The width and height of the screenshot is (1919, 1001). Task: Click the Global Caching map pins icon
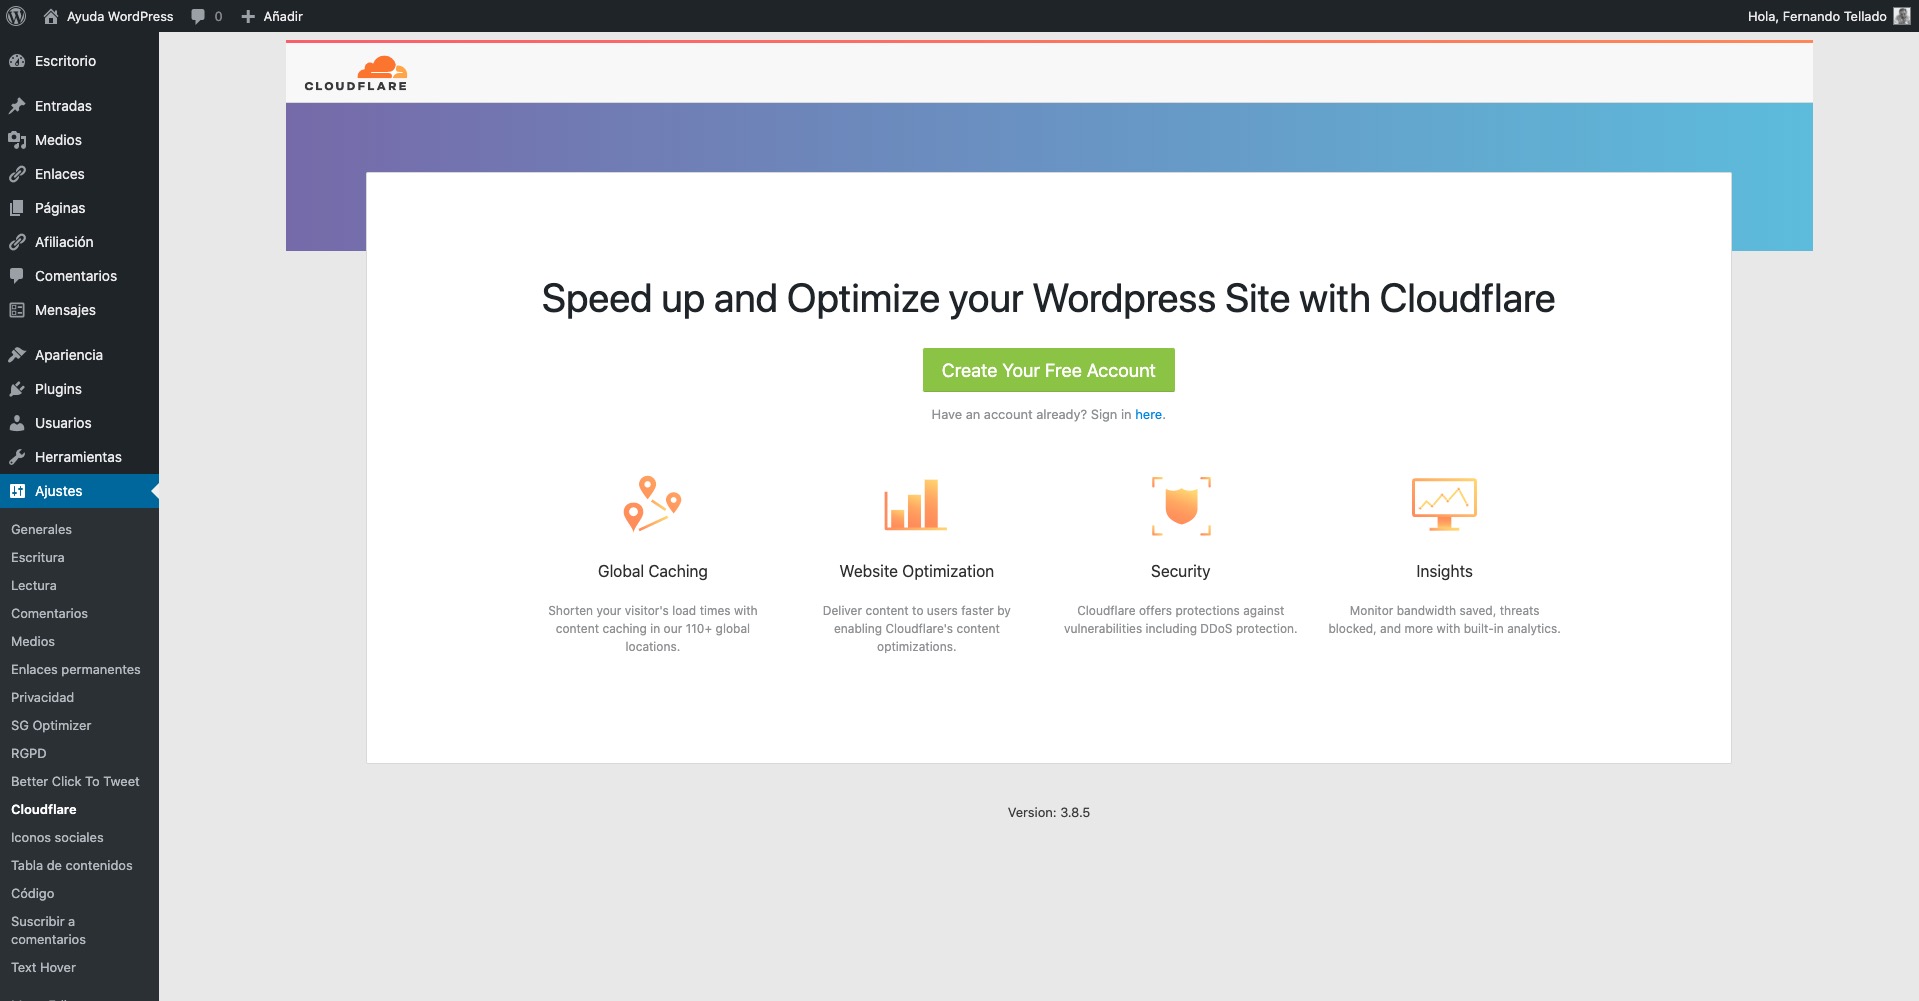pos(652,503)
